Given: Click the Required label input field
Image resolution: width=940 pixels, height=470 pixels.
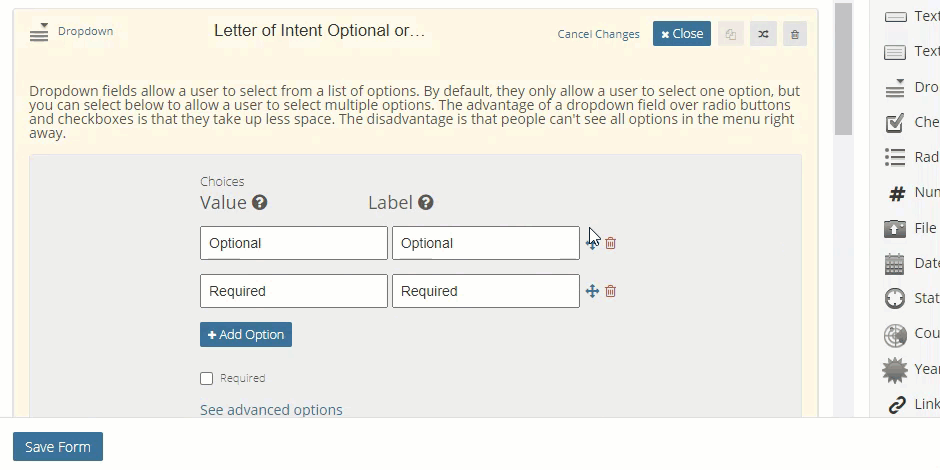Looking at the screenshot, I should [x=485, y=291].
